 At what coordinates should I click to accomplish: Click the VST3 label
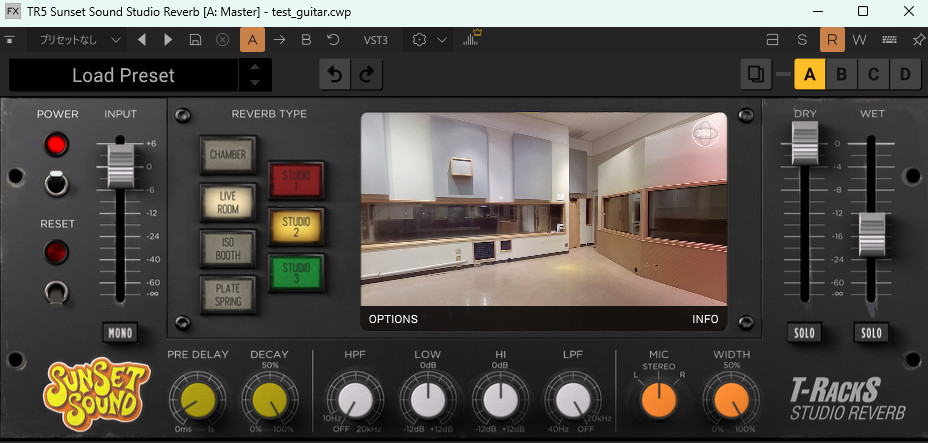click(x=375, y=40)
